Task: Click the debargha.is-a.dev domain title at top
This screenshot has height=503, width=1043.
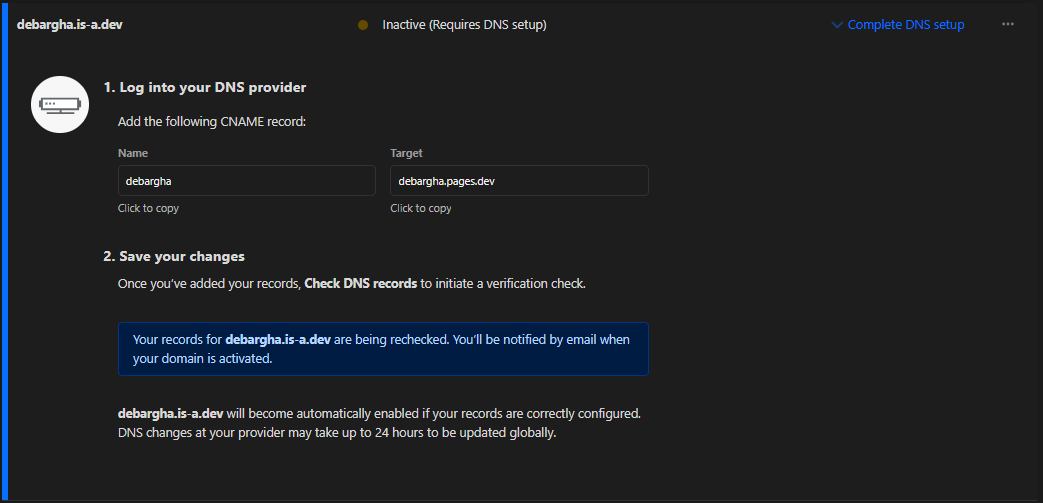Action: [x=70, y=24]
